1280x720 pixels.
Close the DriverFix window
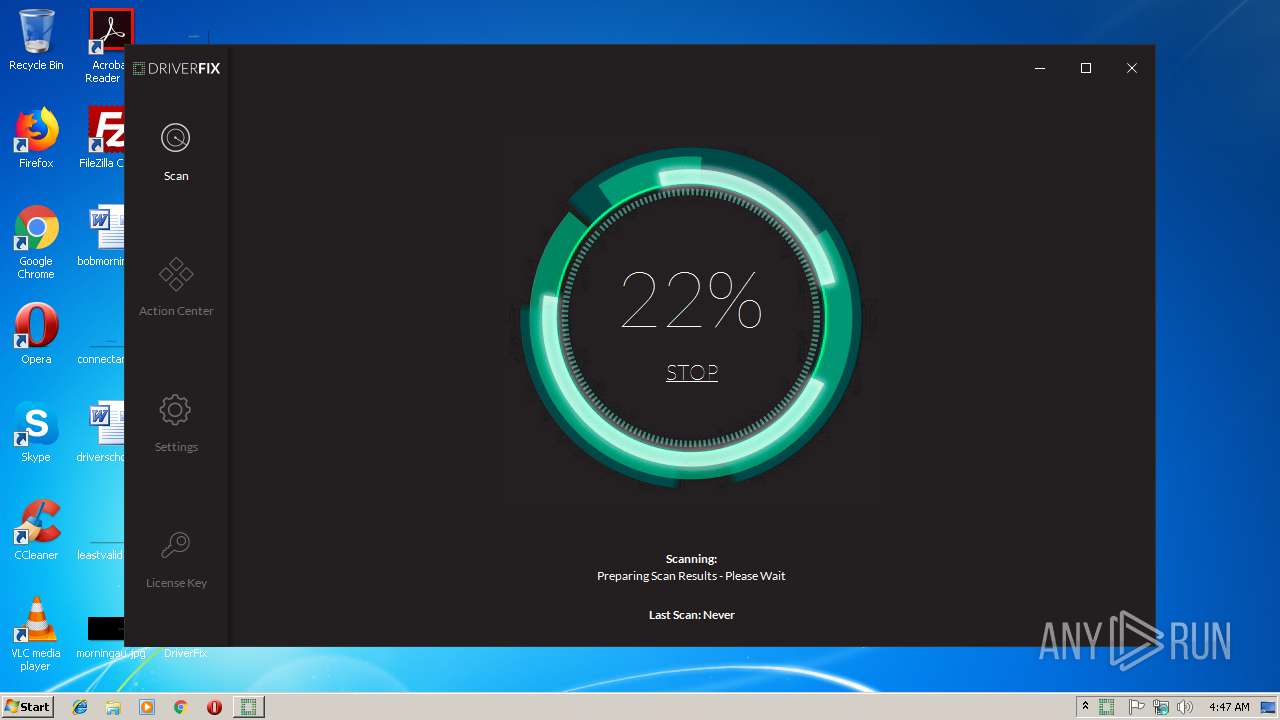1132,68
